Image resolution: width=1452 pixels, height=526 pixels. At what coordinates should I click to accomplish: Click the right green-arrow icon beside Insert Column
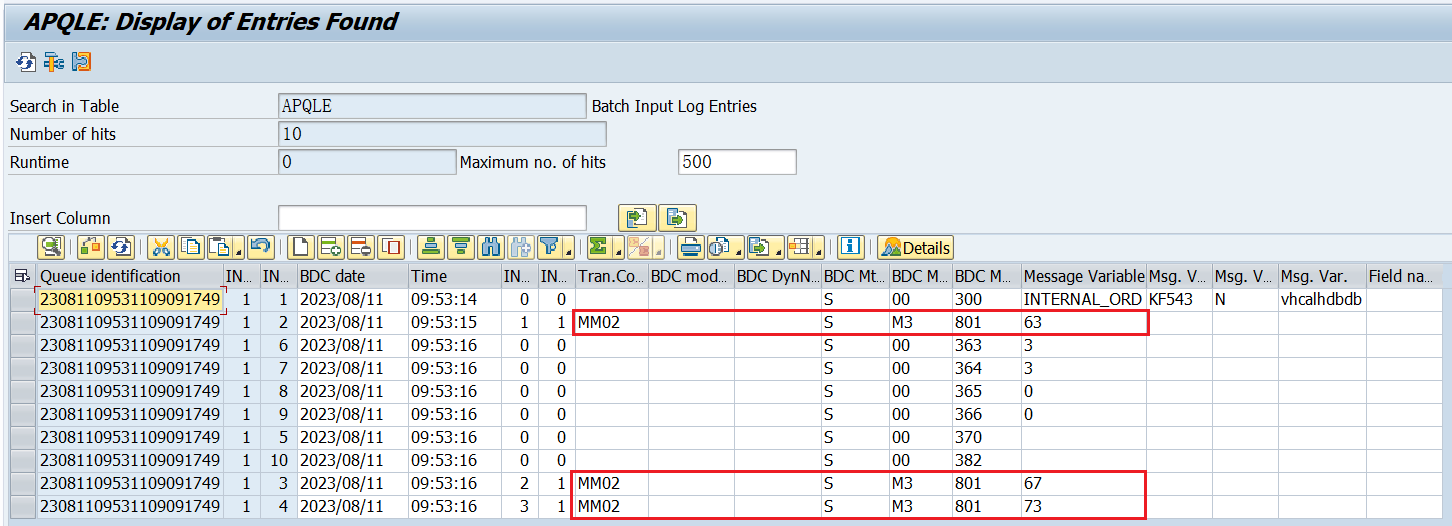click(677, 217)
